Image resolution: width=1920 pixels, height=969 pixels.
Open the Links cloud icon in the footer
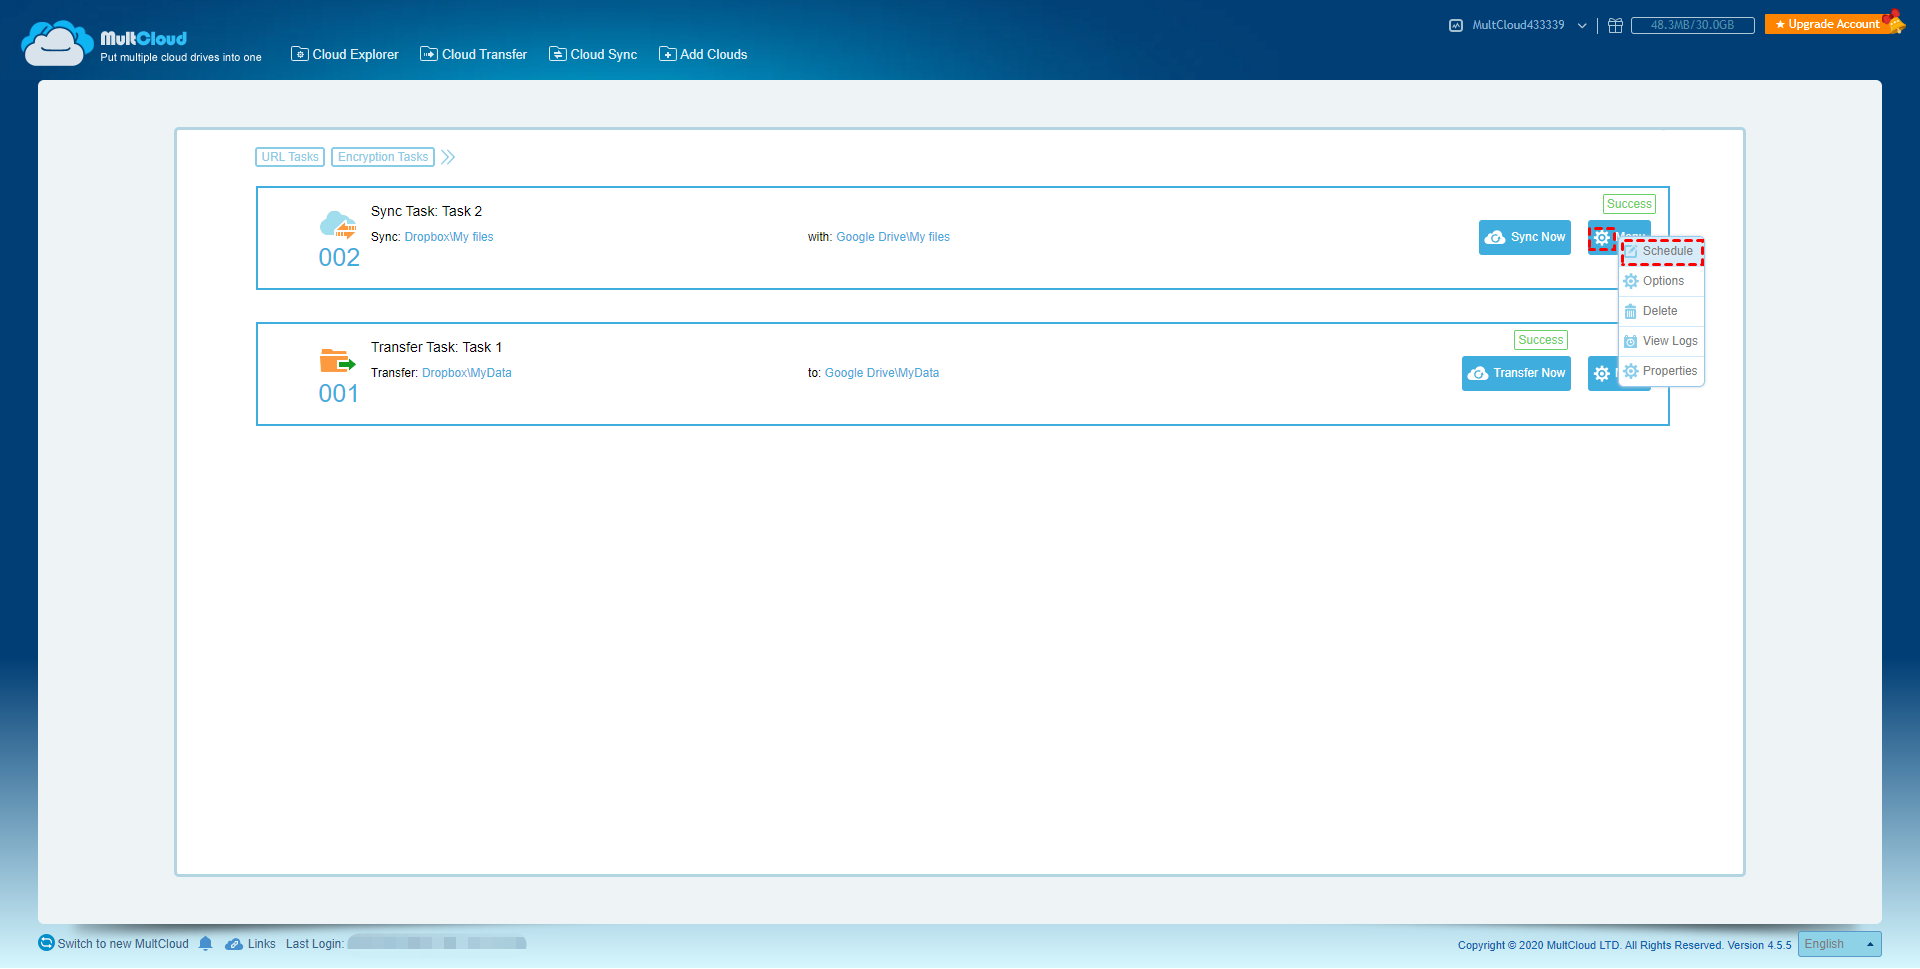coord(233,943)
